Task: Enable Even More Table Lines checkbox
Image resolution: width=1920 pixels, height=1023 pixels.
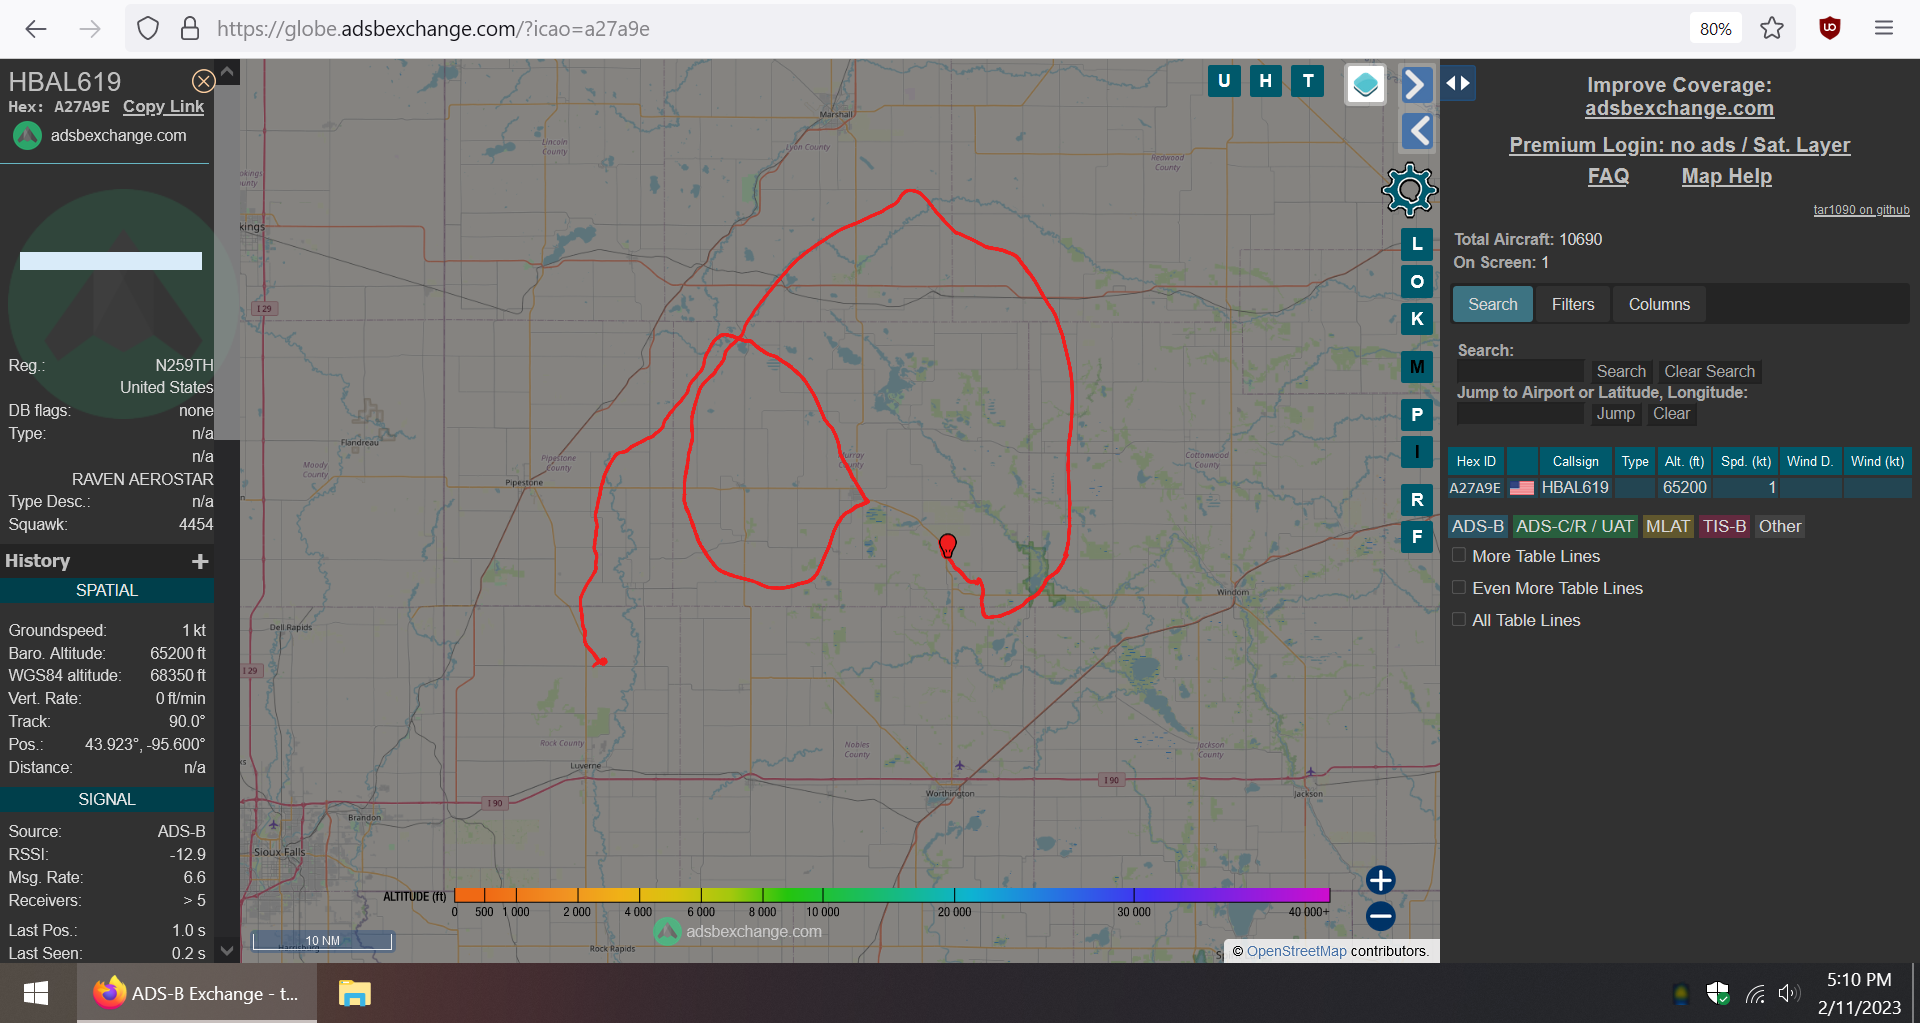Action: [x=1459, y=587]
